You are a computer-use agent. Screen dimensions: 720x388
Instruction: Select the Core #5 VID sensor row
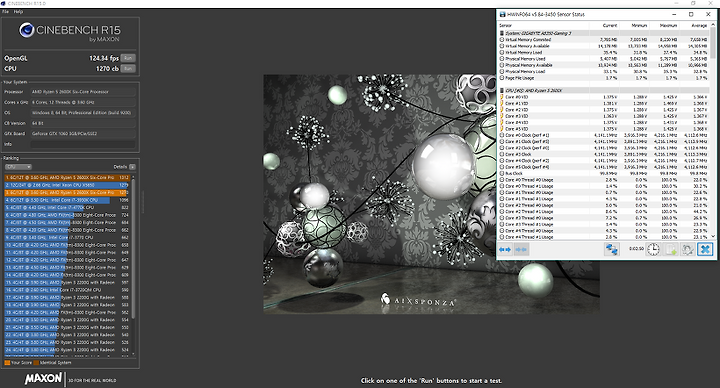tap(604, 129)
